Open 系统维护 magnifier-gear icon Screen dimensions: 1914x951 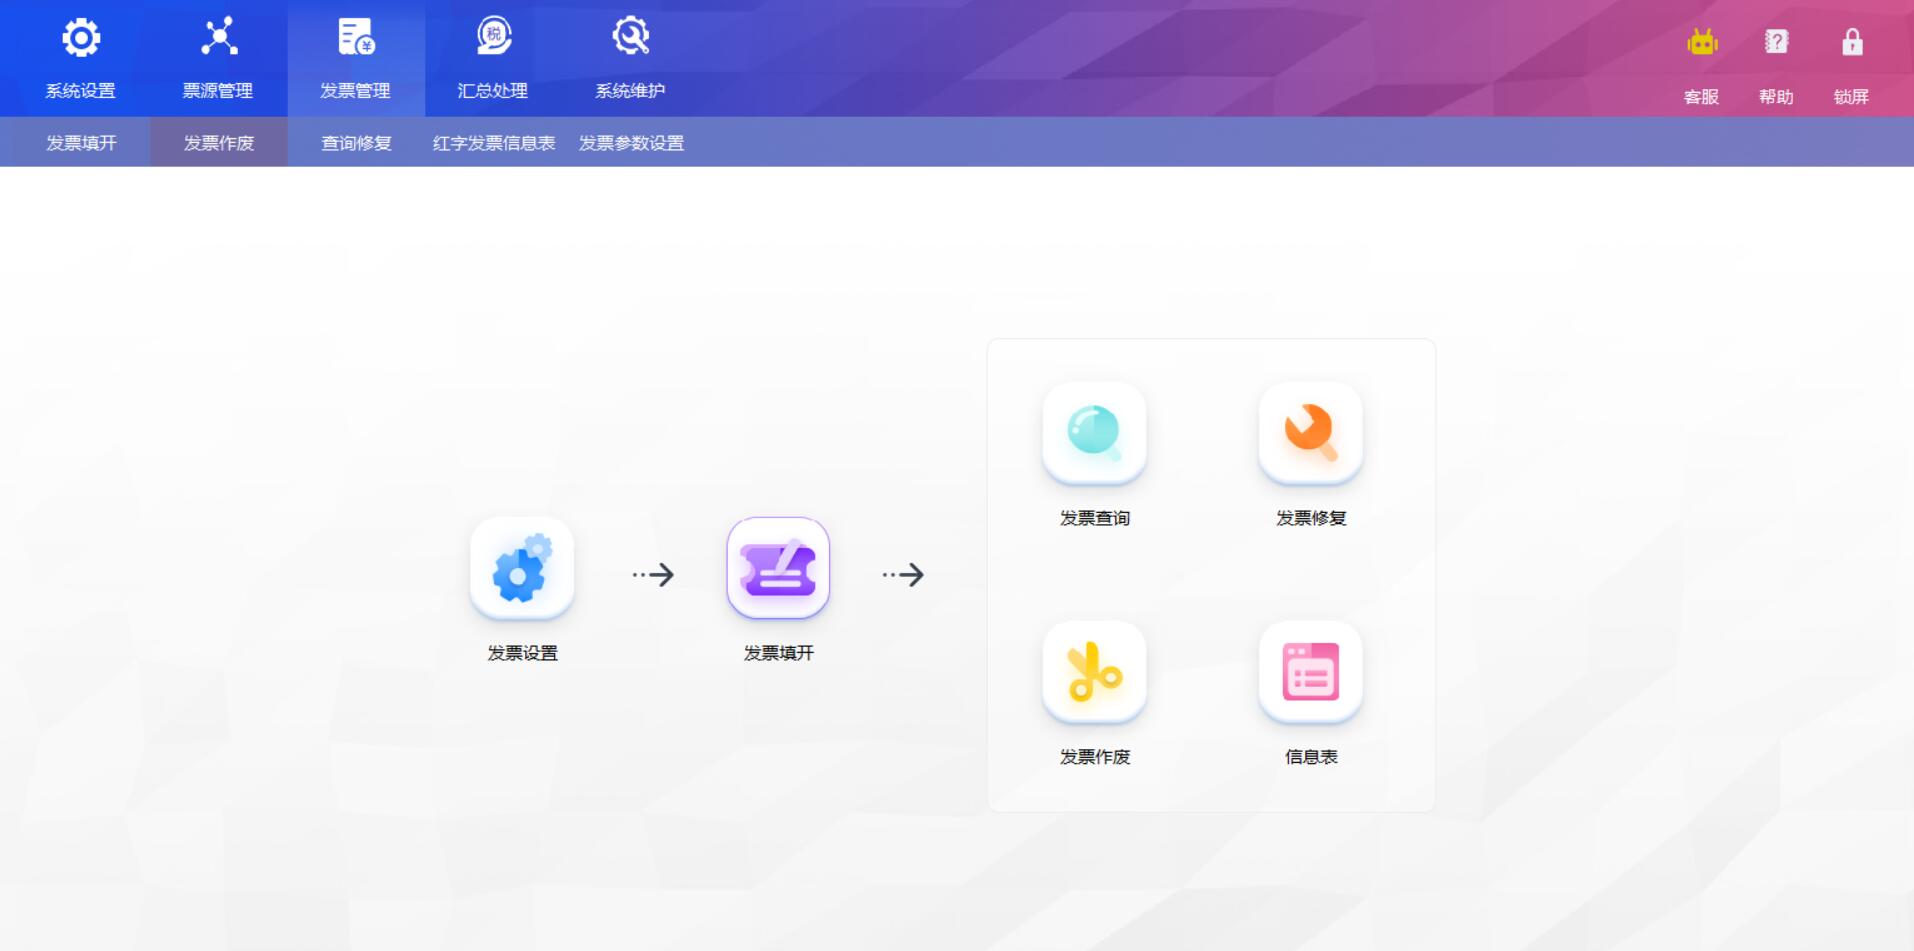pos(631,36)
